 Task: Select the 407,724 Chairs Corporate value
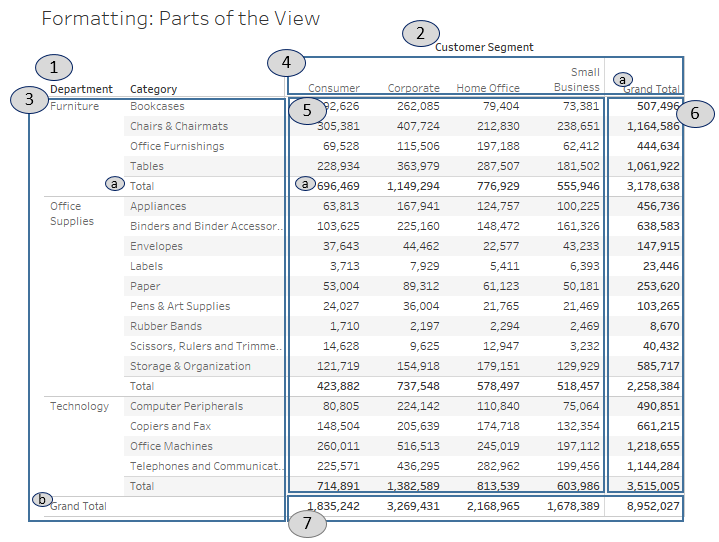tap(418, 126)
